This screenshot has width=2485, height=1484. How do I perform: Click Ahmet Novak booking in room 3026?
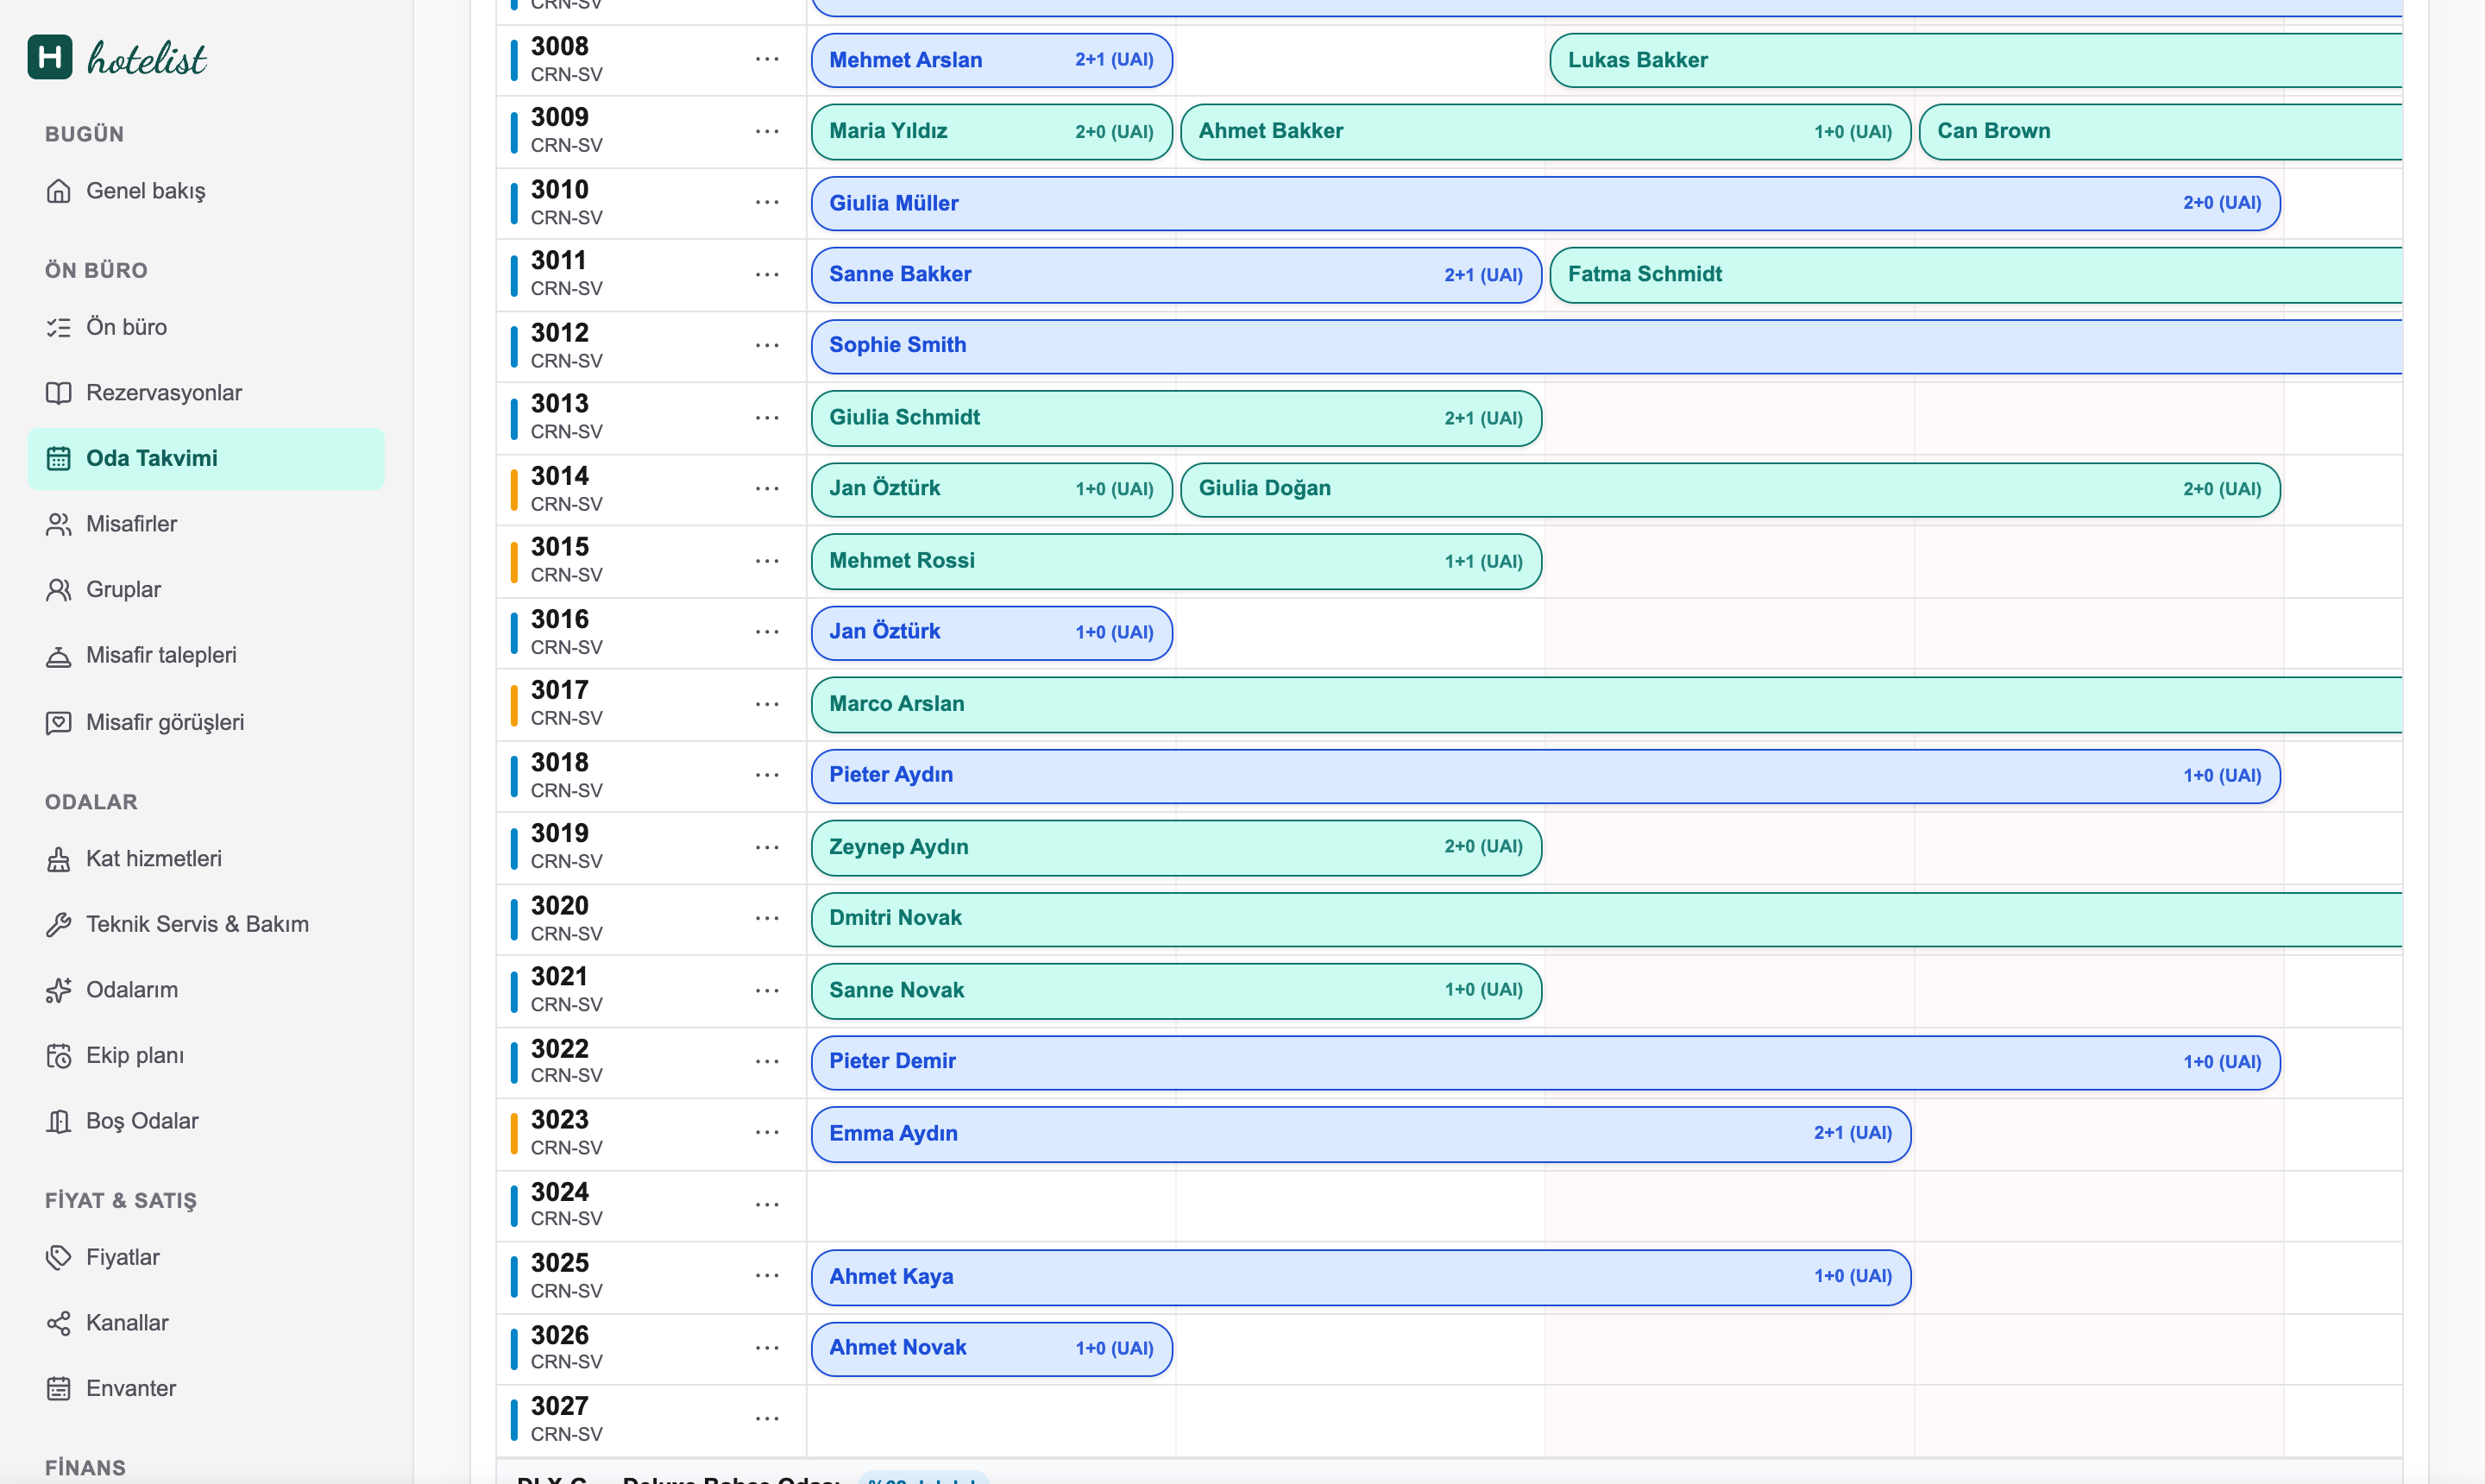pos(991,1348)
